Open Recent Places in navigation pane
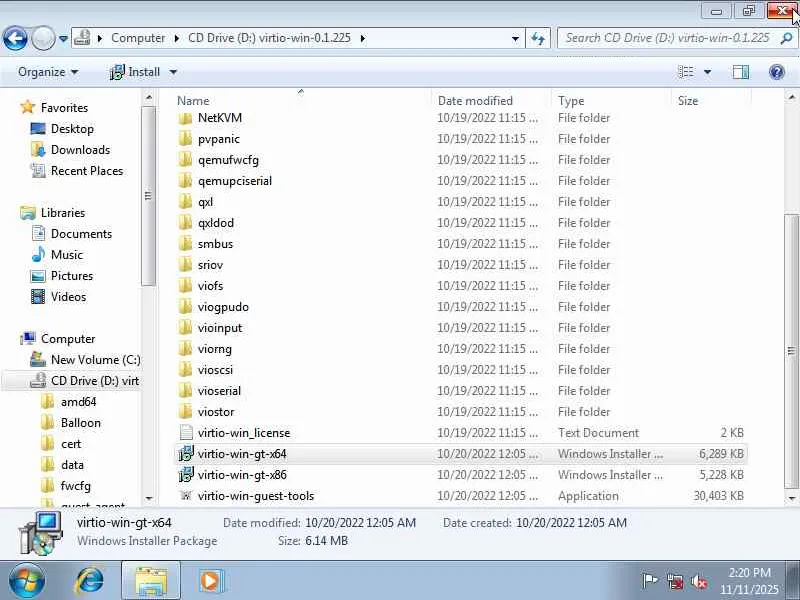 [87, 170]
